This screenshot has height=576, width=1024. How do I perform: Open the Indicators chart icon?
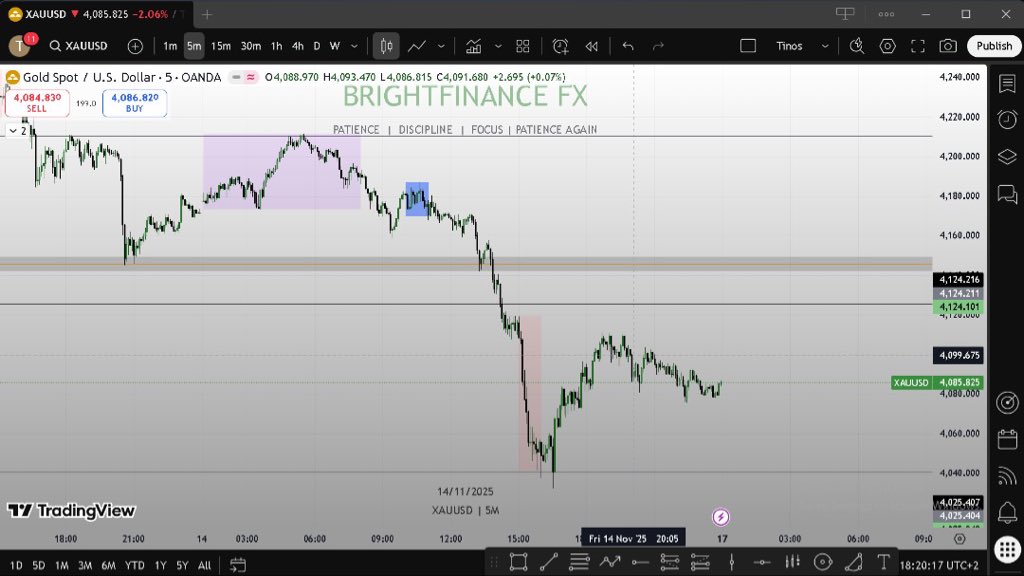(x=473, y=46)
